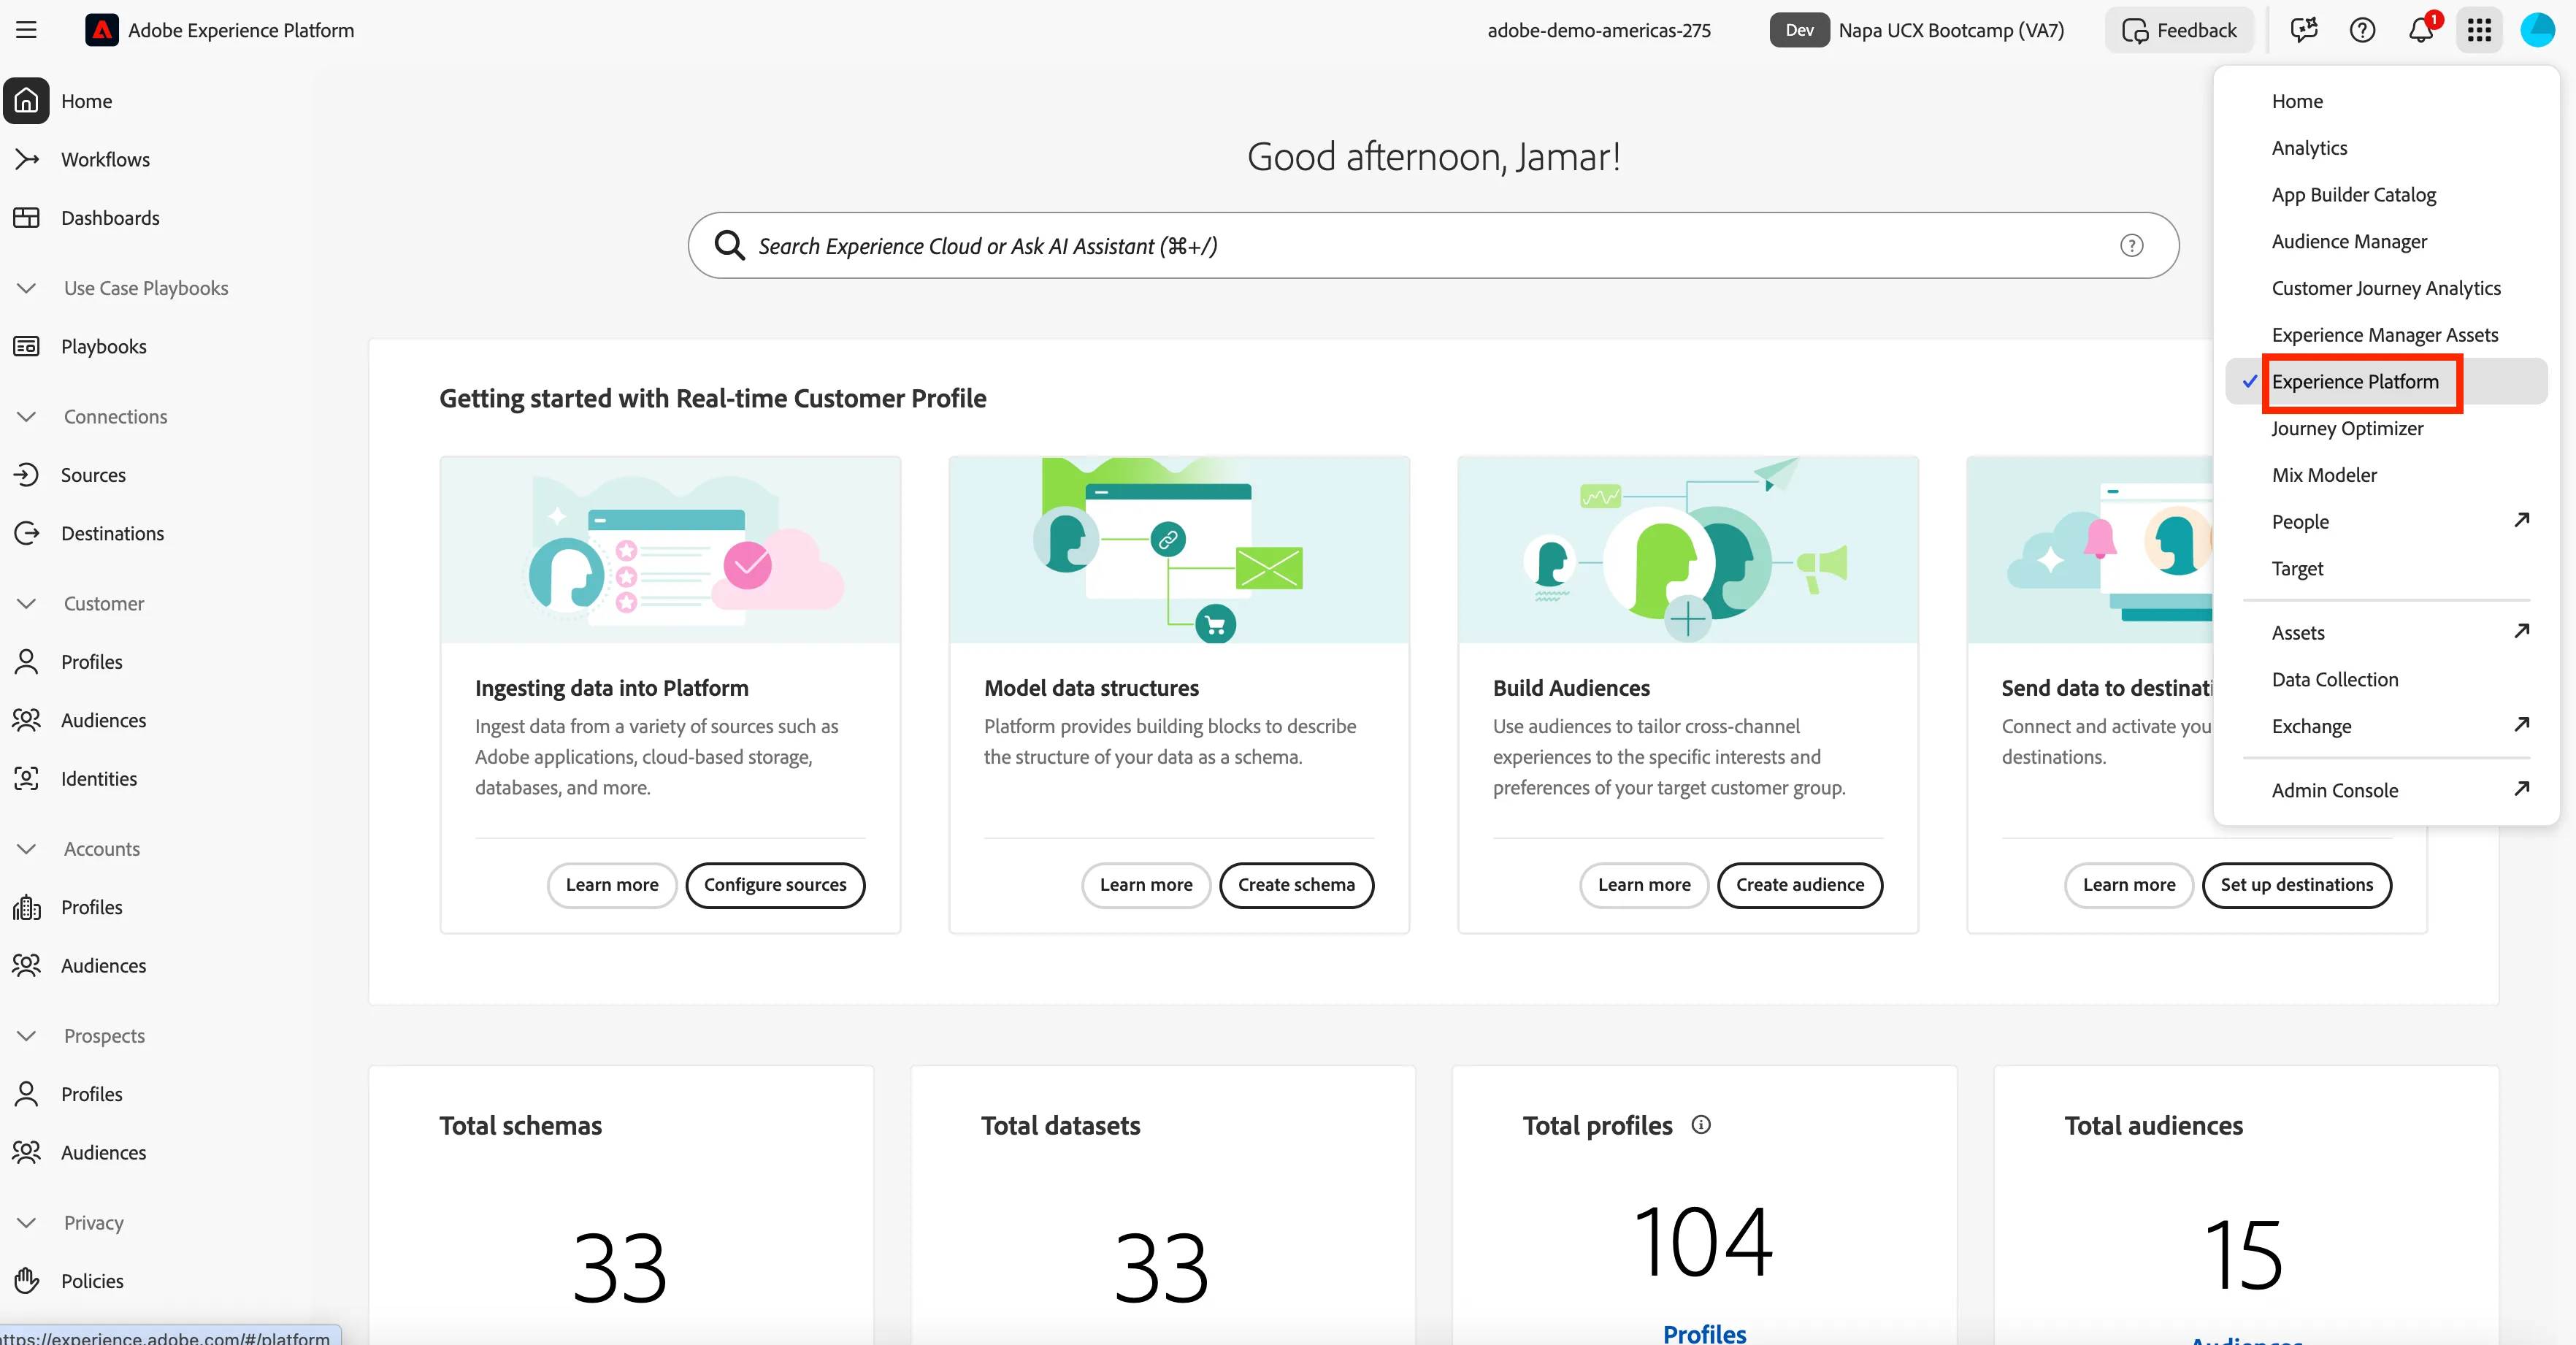Click the Destinations icon in sidebar
Image resolution: width=2576 pixels, height=1345 pixels.
(x=27, y=533)
